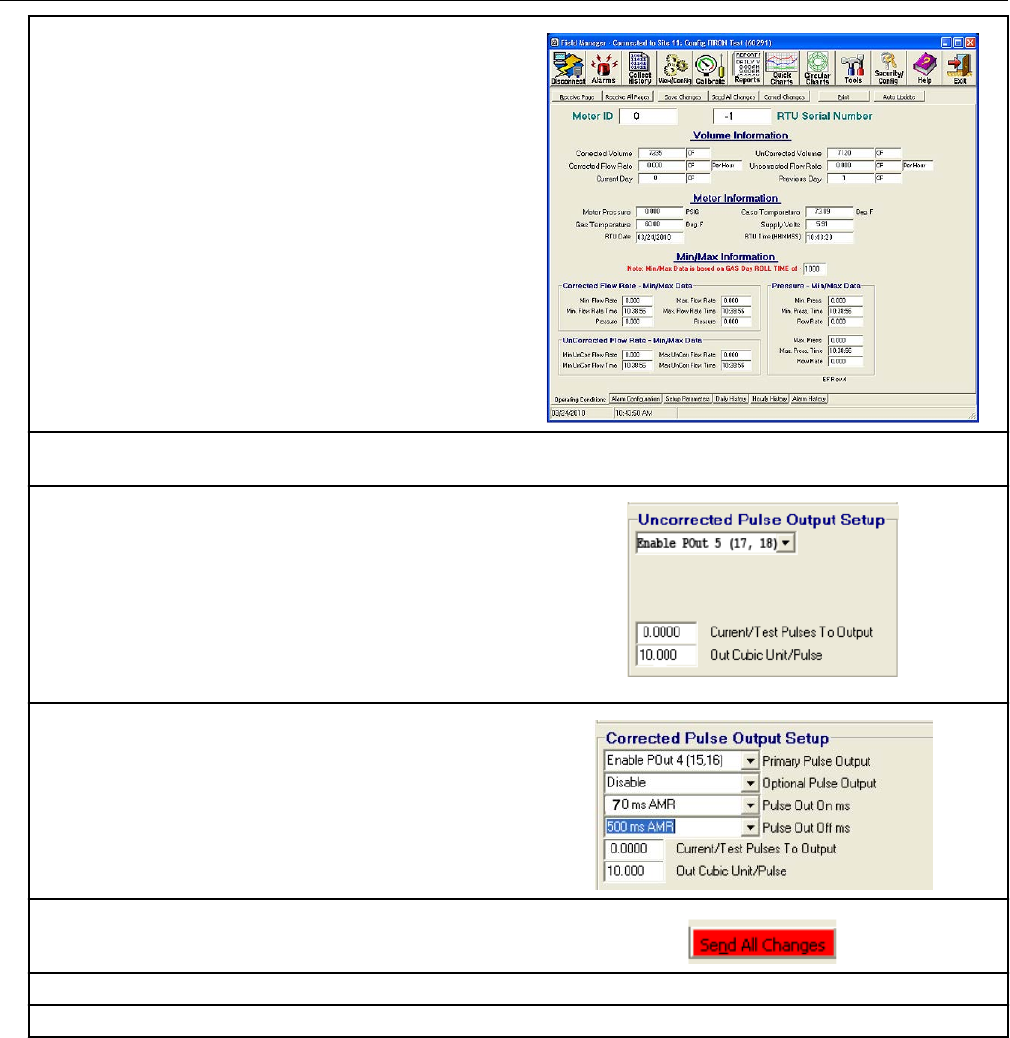Click the Gas Temperature value field

tap(659, 224)
